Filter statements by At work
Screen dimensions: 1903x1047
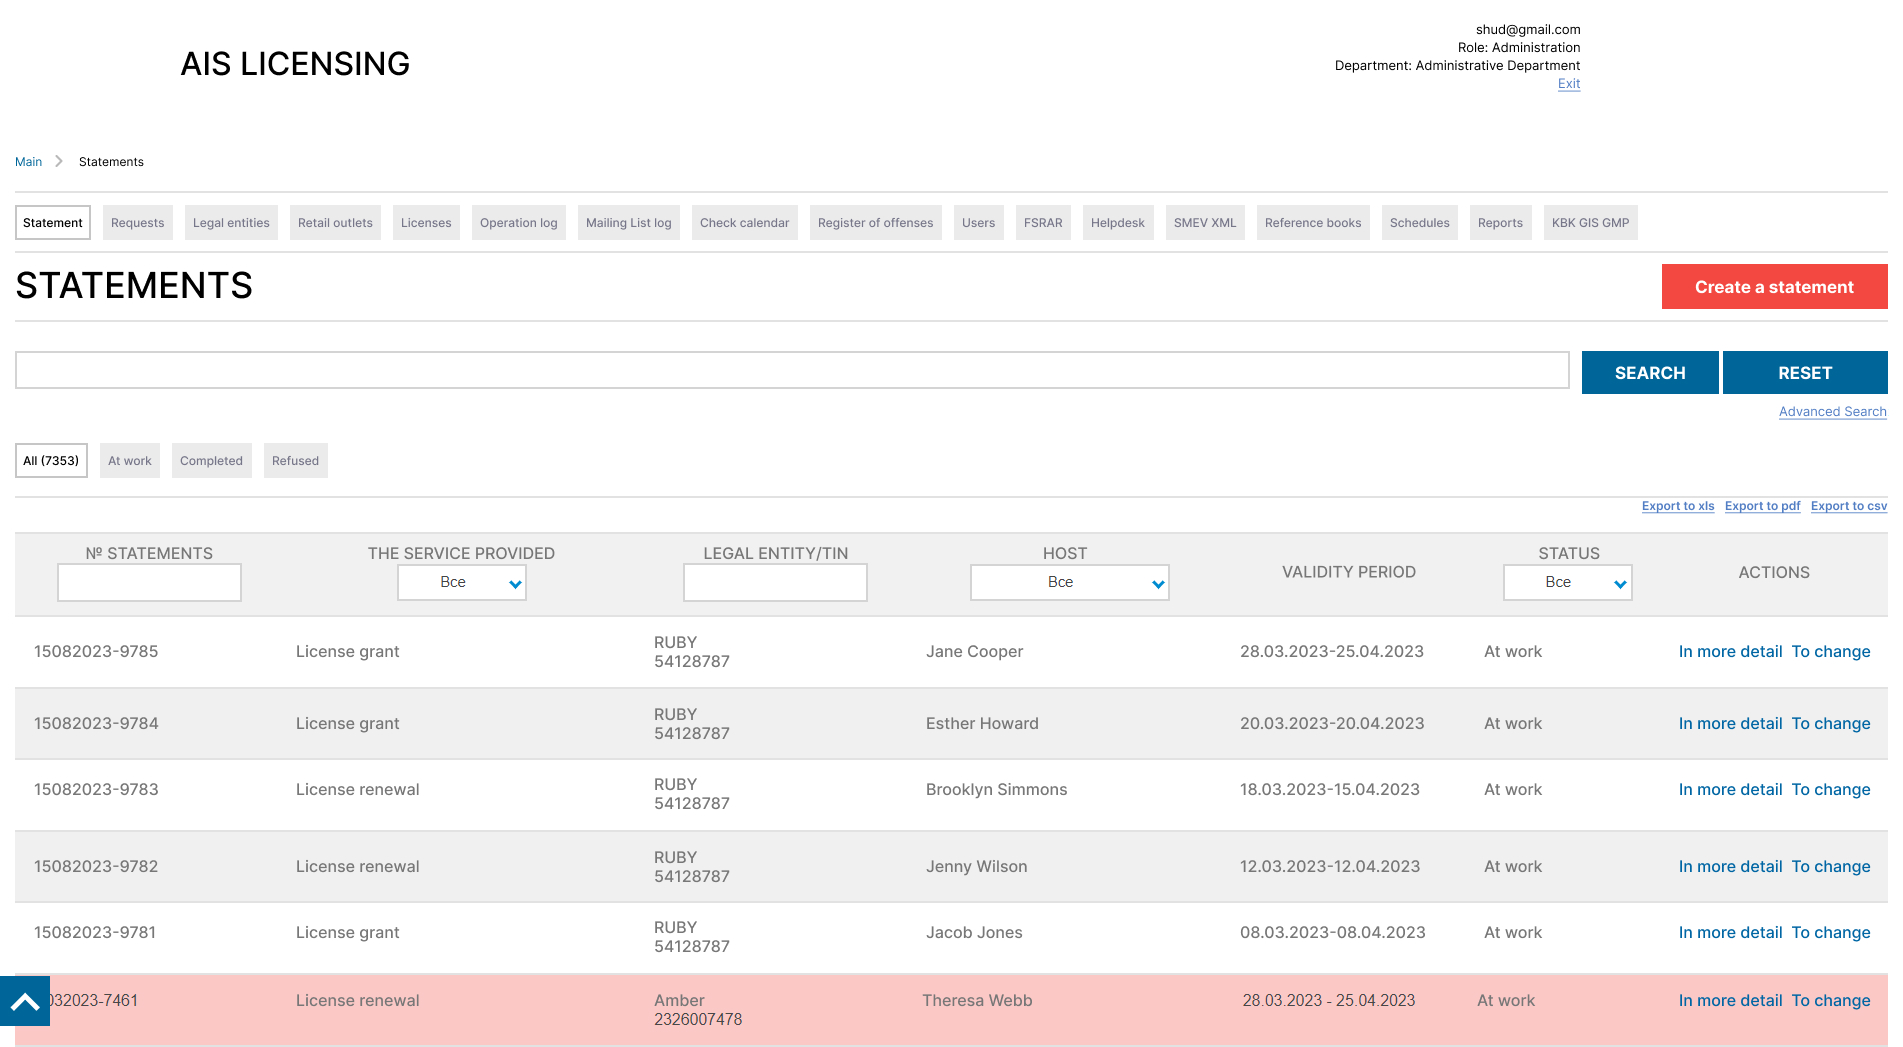(130, 460)
